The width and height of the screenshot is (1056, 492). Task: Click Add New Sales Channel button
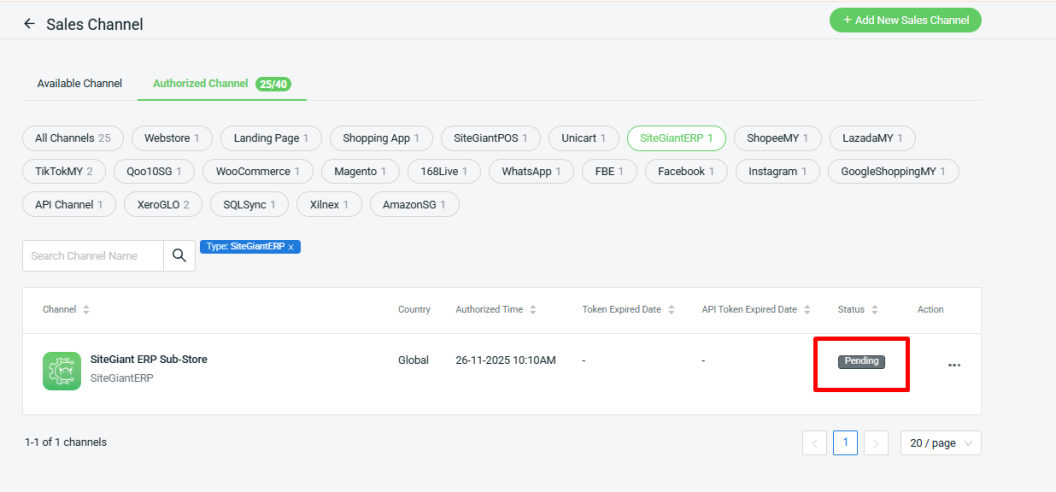[x=905, y=20]
